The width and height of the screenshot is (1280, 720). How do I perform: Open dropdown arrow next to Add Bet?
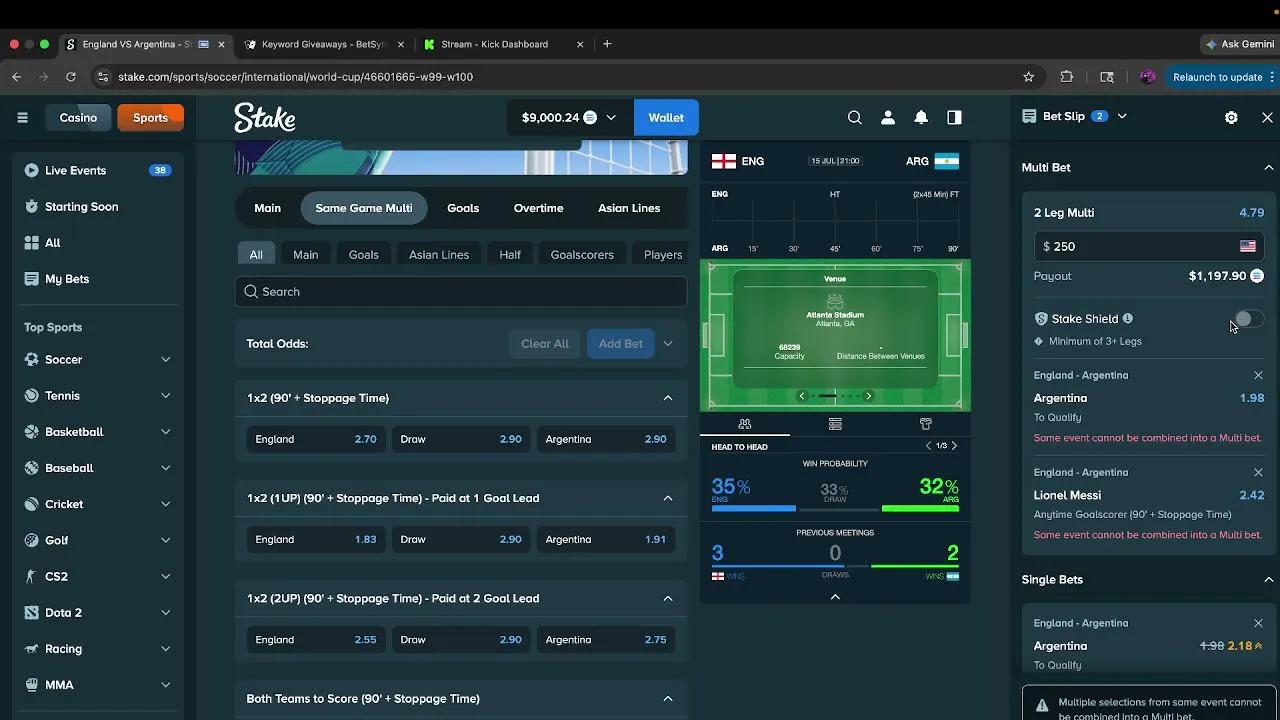(668, 344)
